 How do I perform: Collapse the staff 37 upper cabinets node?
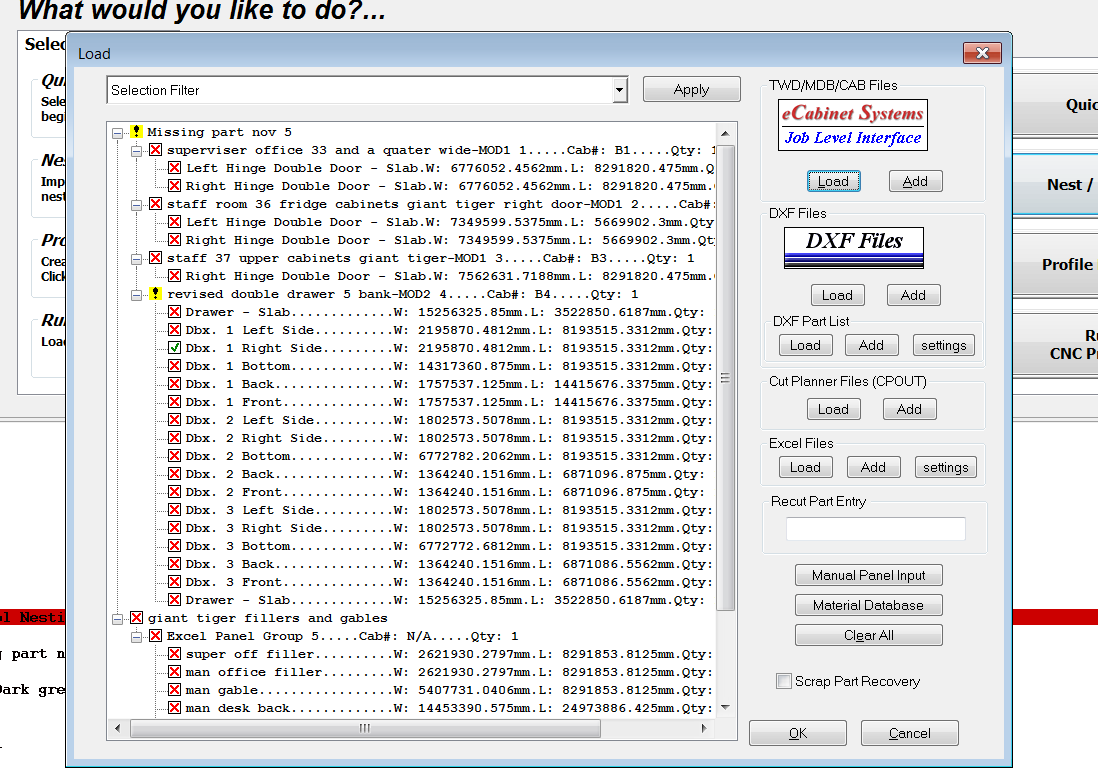point(137,258)
